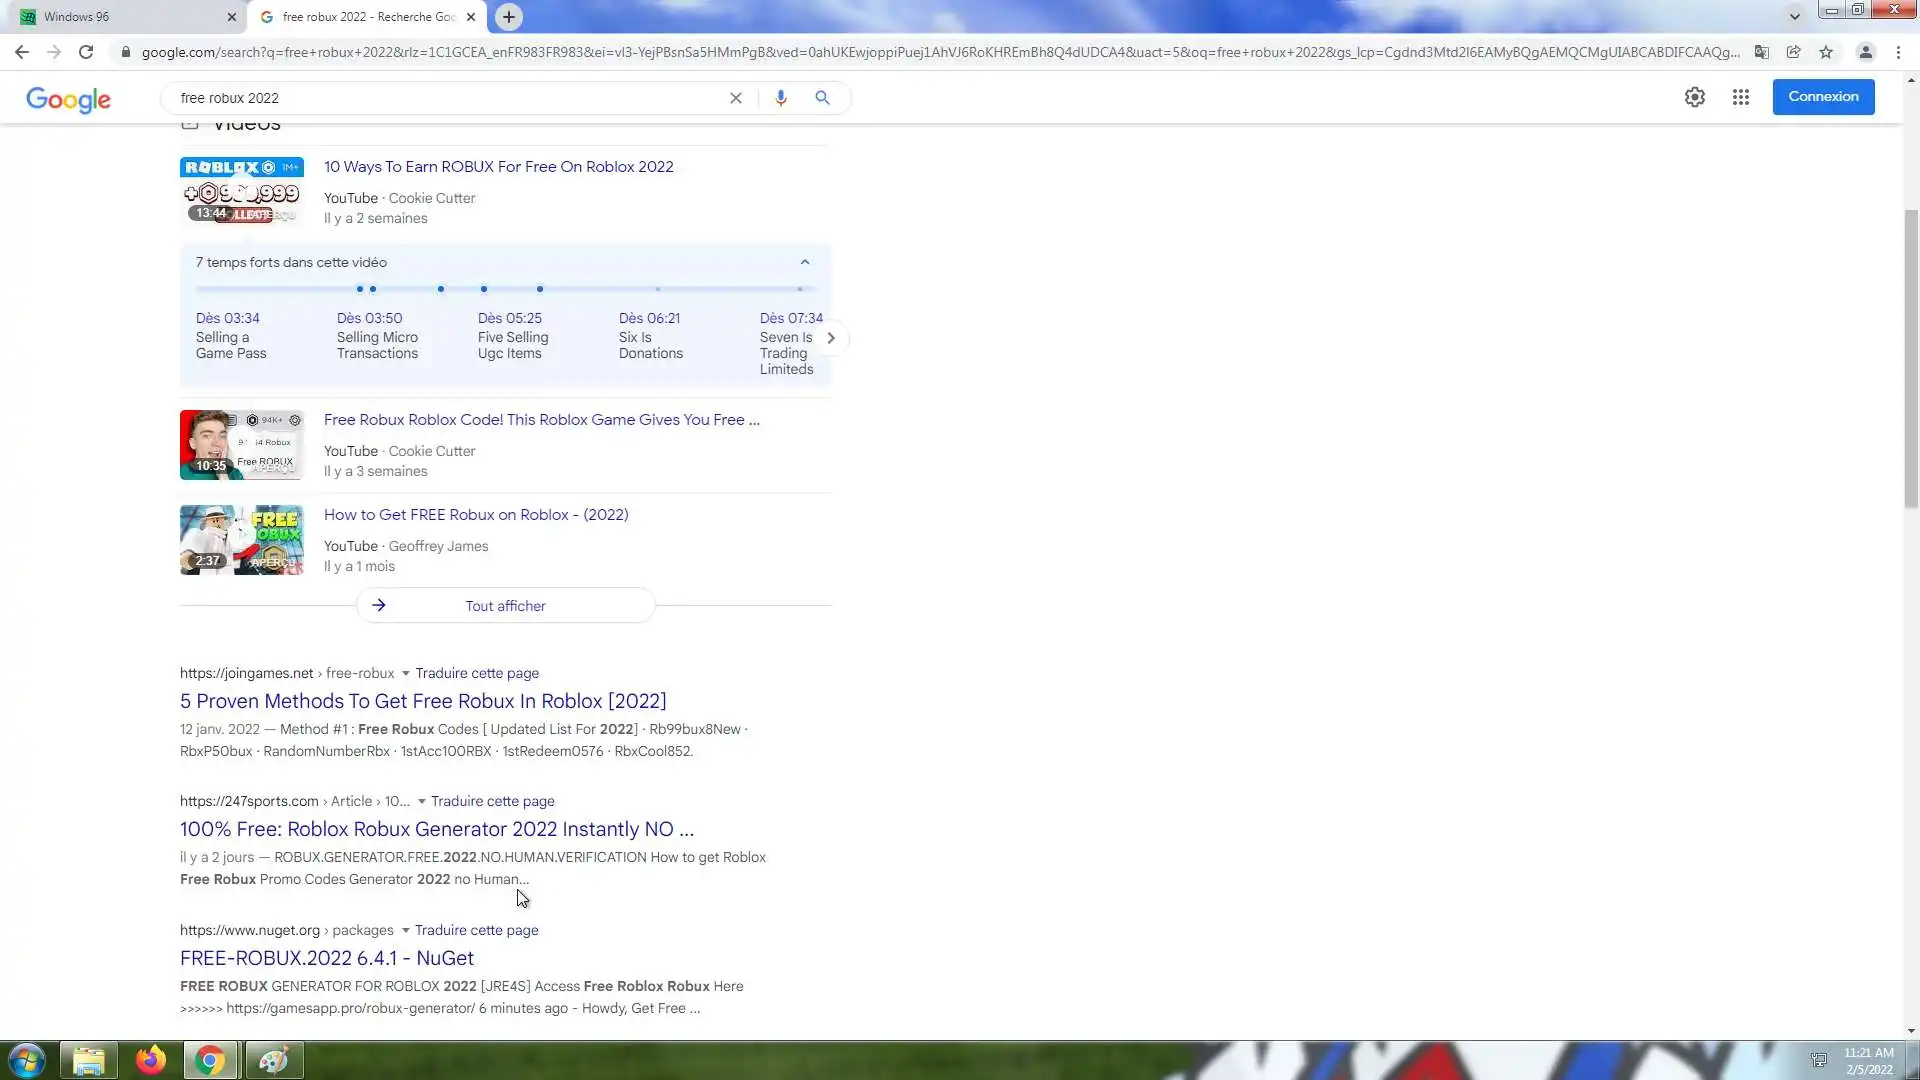Image resolution: width=1920 pixels, height=1080 pixels.
Task: Clear the search box with X icon
Action: click(736, 98)
